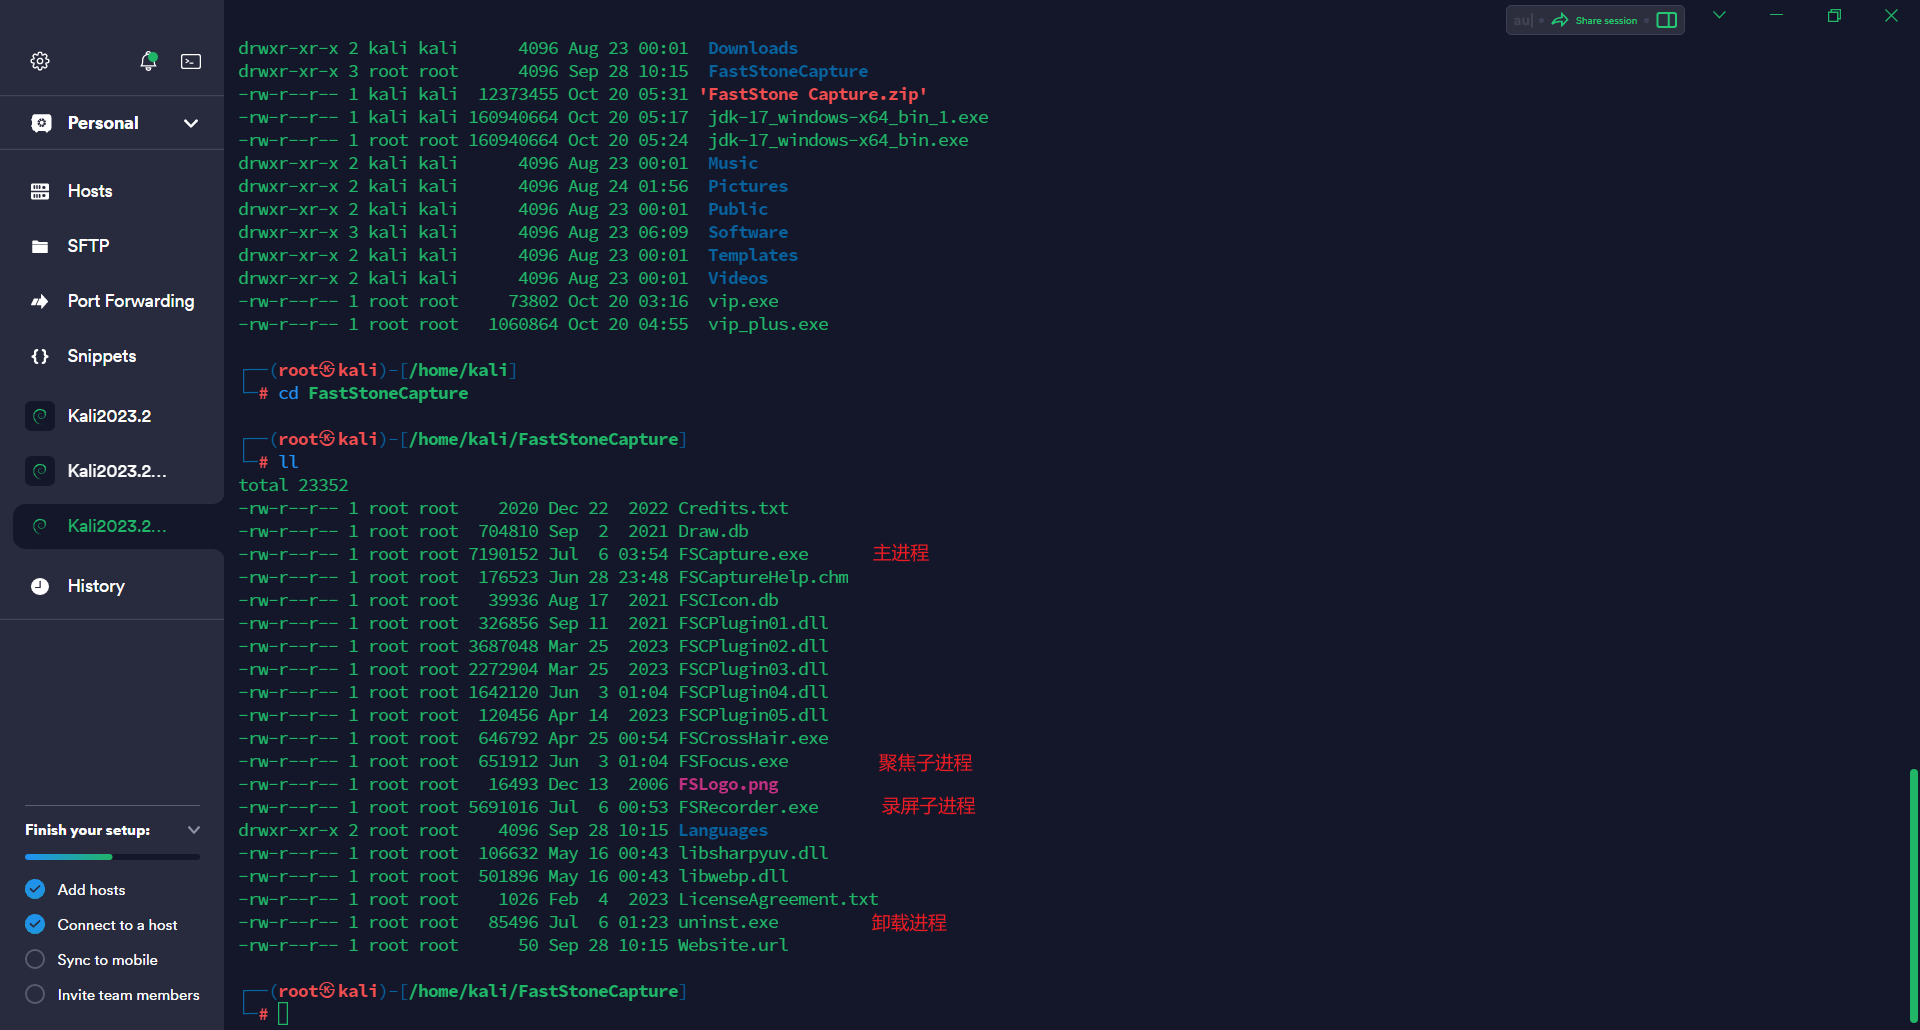Open the title bar chevron dropdown

click(1719, 15)
